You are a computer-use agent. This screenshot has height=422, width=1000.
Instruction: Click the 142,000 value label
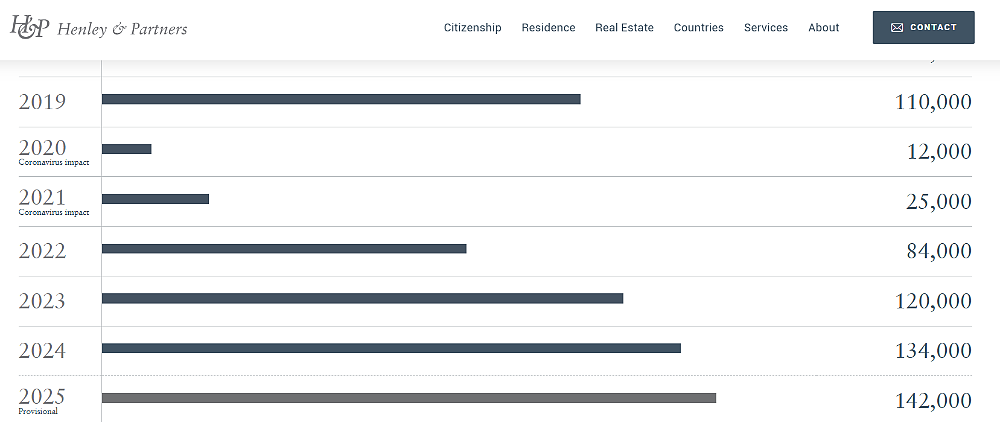click(934, 400)
